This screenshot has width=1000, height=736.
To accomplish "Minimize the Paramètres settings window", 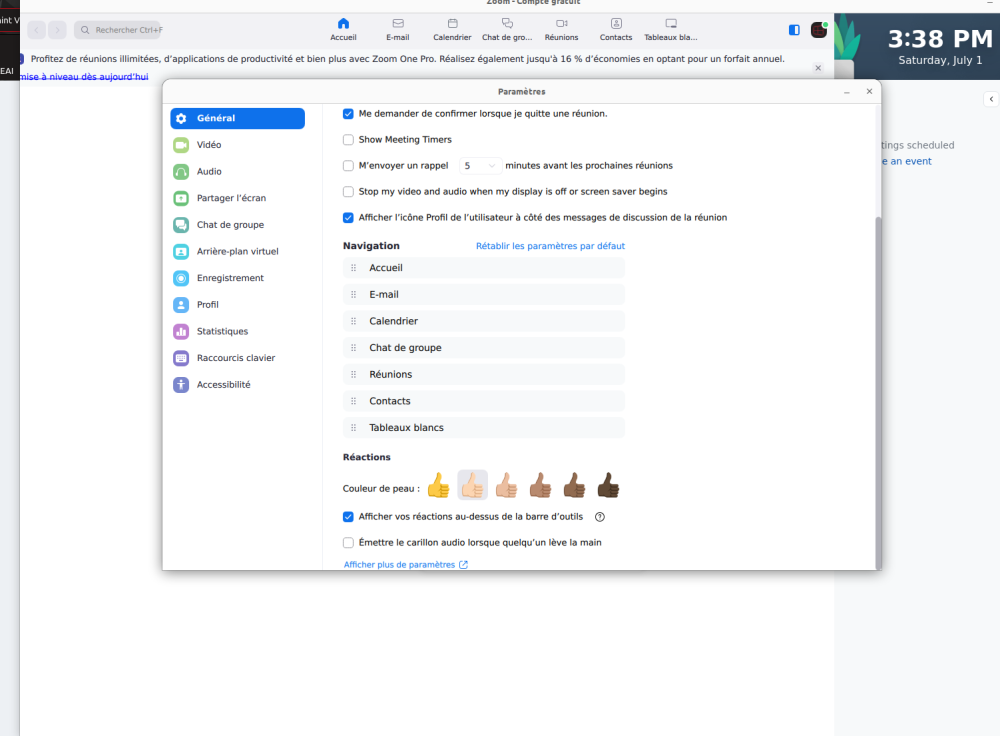I will tap(847, 92).
